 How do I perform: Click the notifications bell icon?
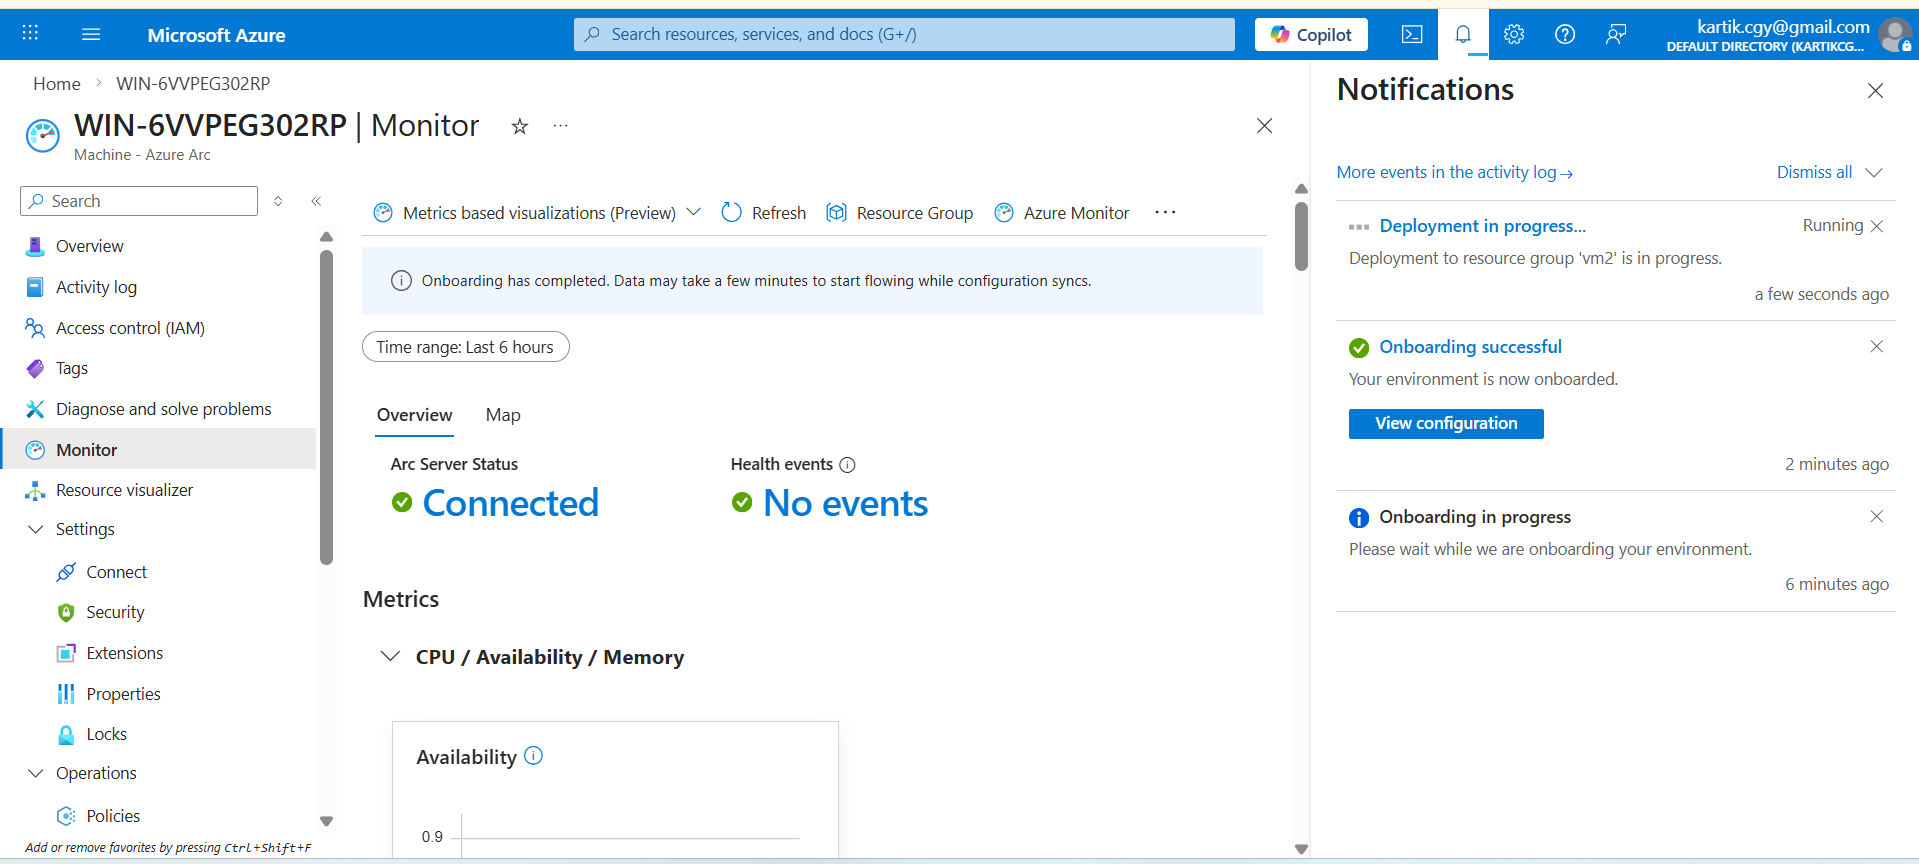pyautogui.click(x=1463, y=34)
